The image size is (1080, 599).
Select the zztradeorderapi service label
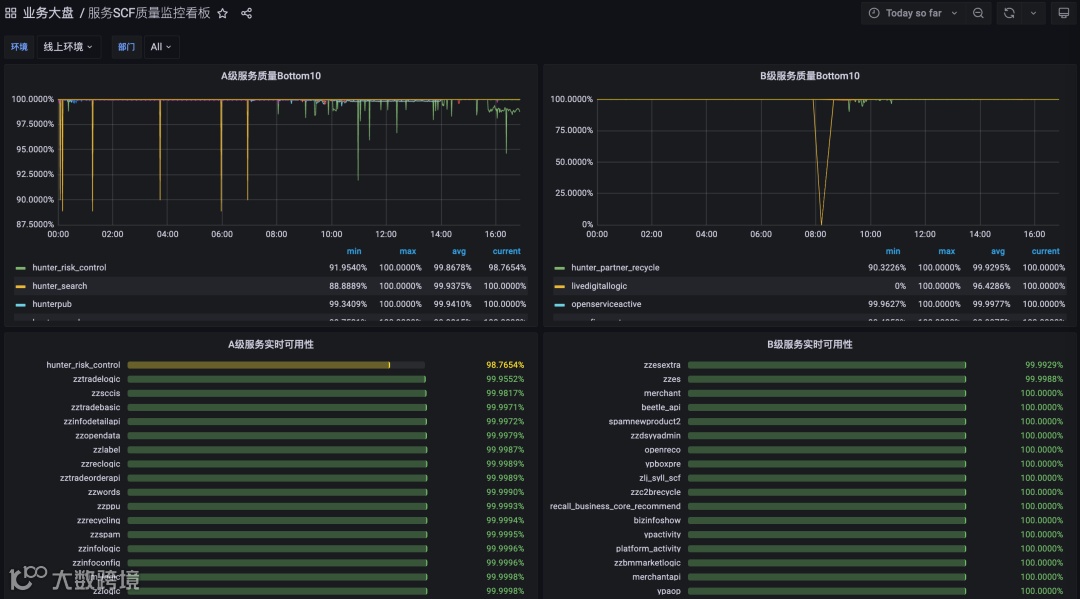[90, 478]
